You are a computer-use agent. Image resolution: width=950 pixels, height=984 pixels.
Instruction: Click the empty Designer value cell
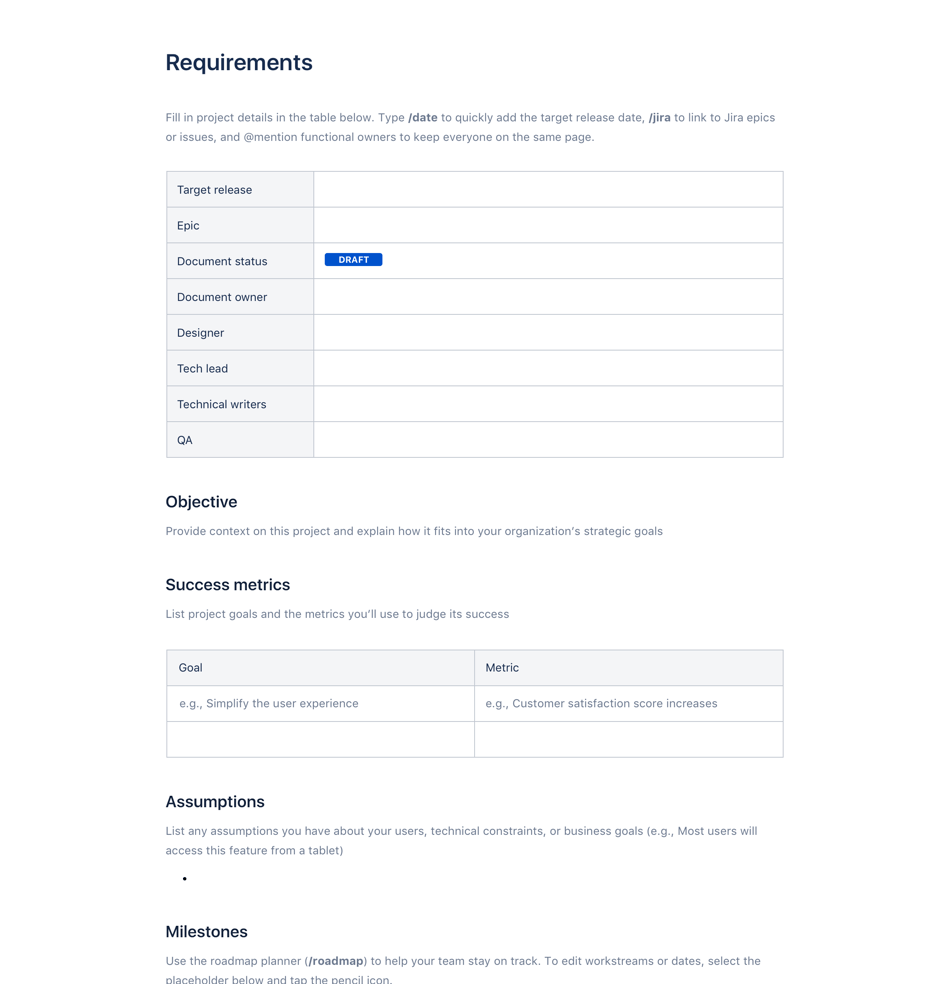(x=548, y=333)
